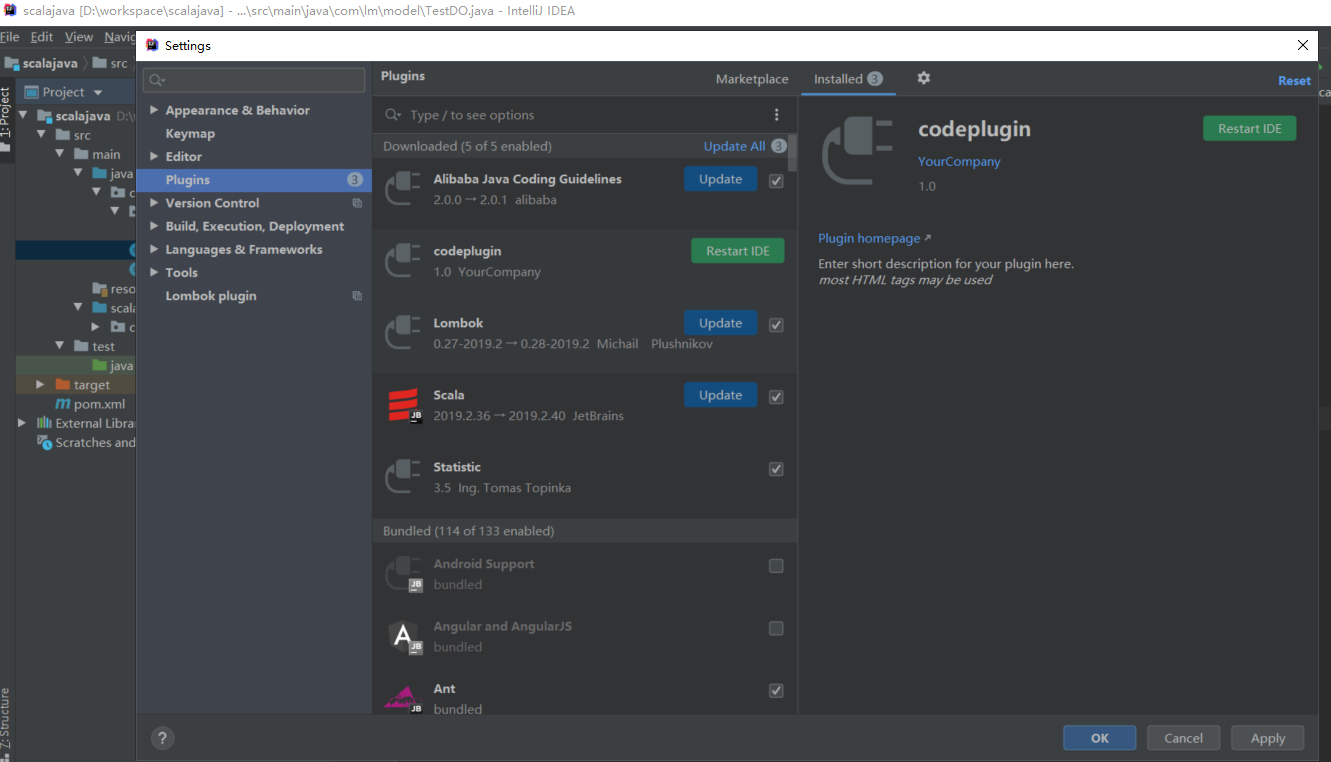
Task: Click the Ant plugin logo
Action: click(404, 698)
